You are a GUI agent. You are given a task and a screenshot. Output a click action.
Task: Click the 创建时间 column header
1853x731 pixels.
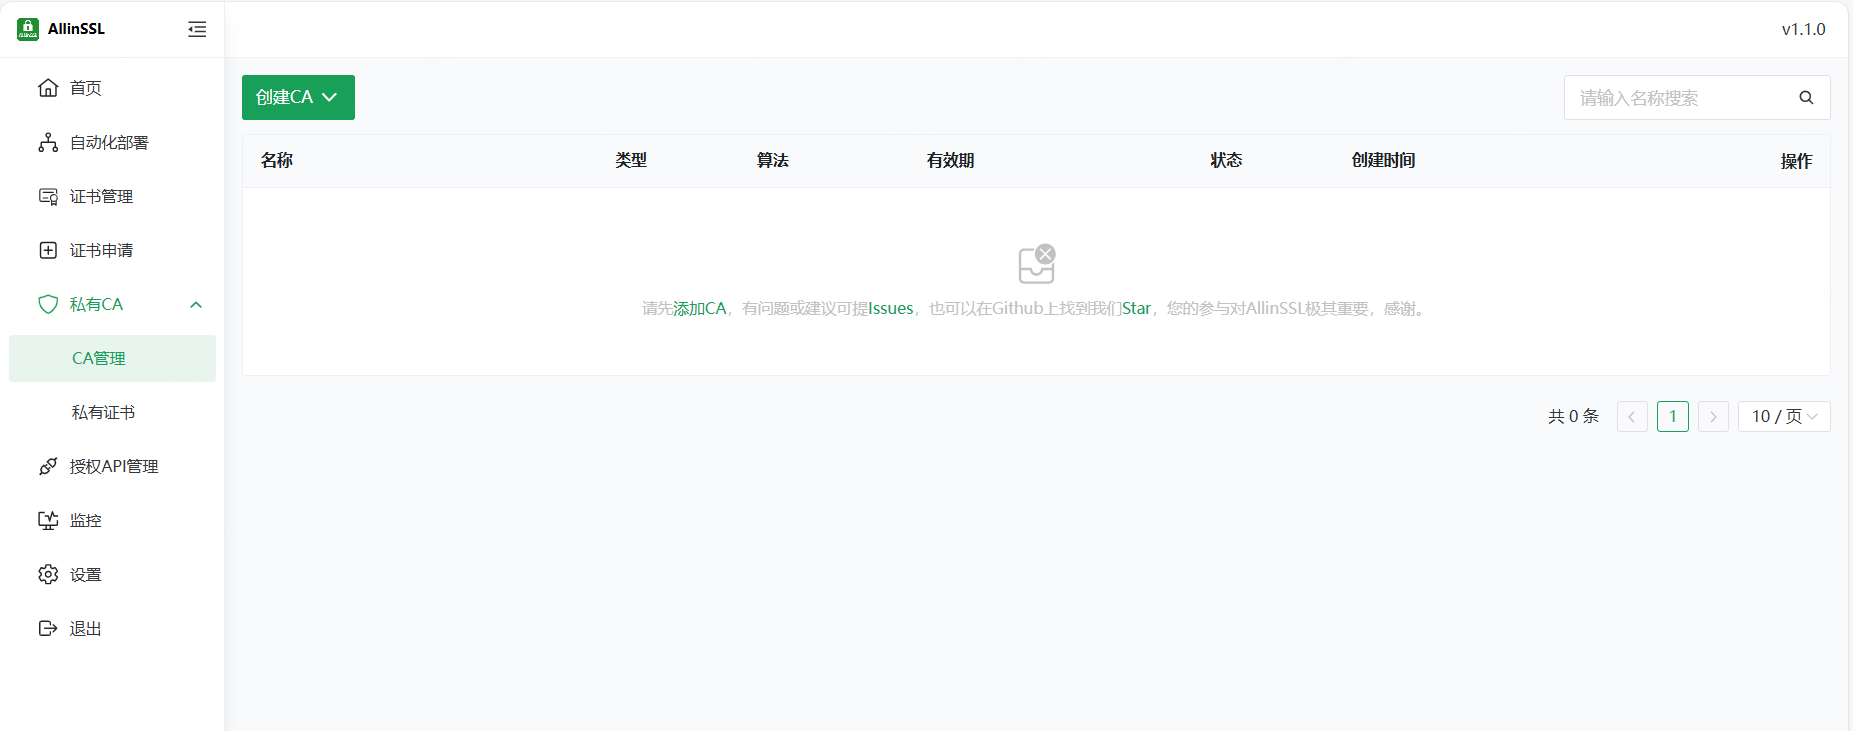[x=1383, y=160]
